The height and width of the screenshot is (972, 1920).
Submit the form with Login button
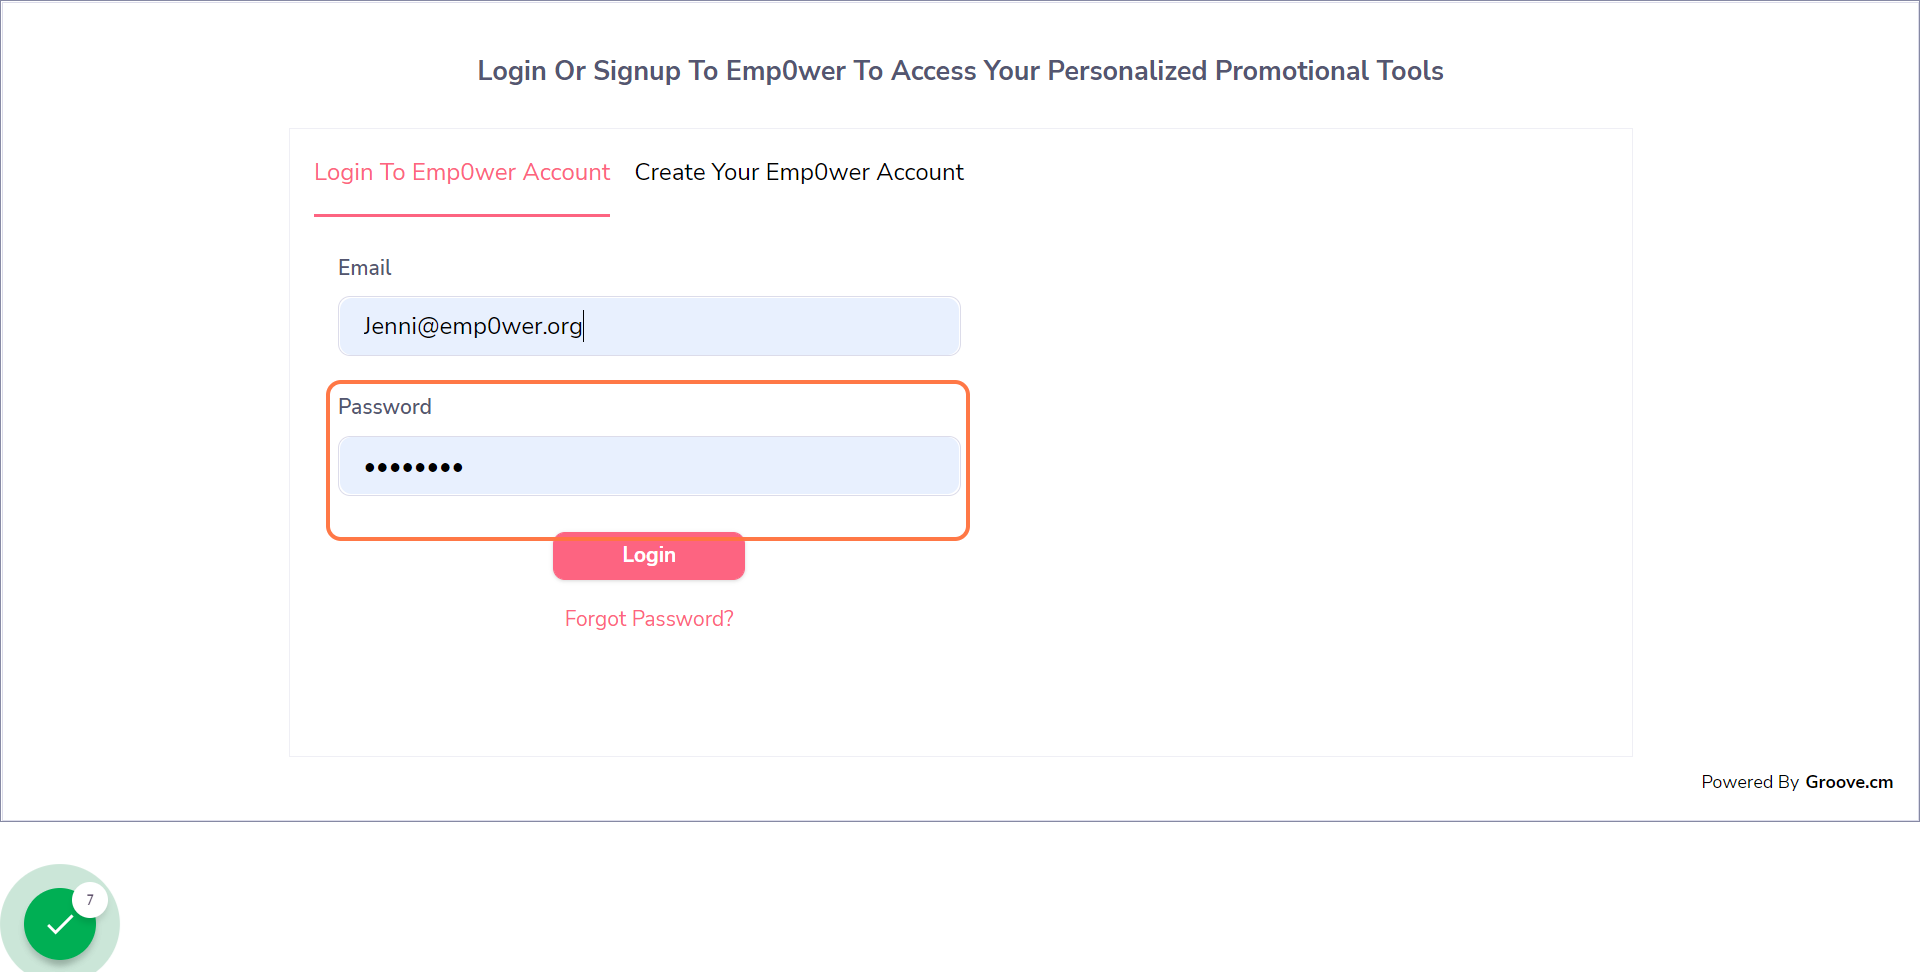click(649, 556)
